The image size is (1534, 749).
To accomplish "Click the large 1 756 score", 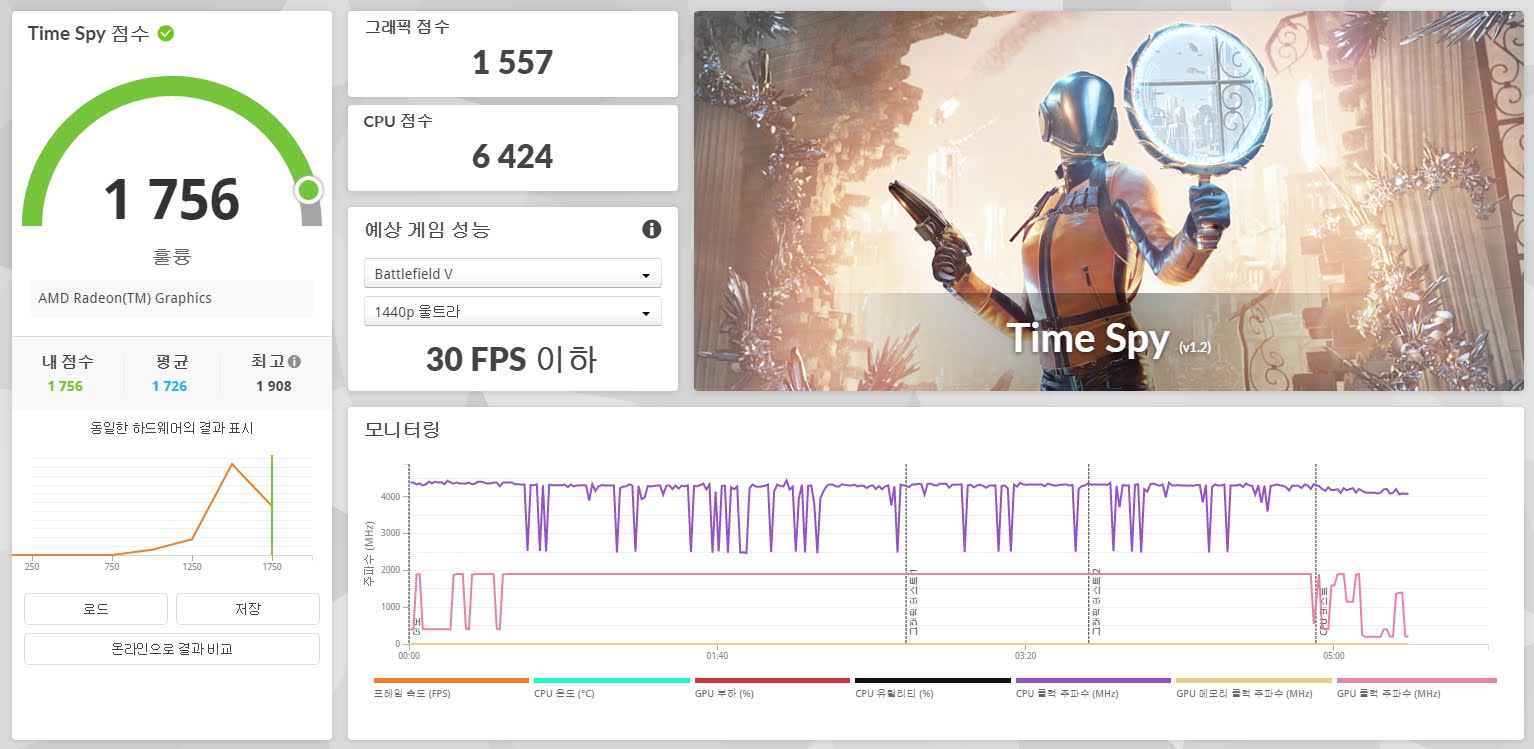I will tap(172, 199).
